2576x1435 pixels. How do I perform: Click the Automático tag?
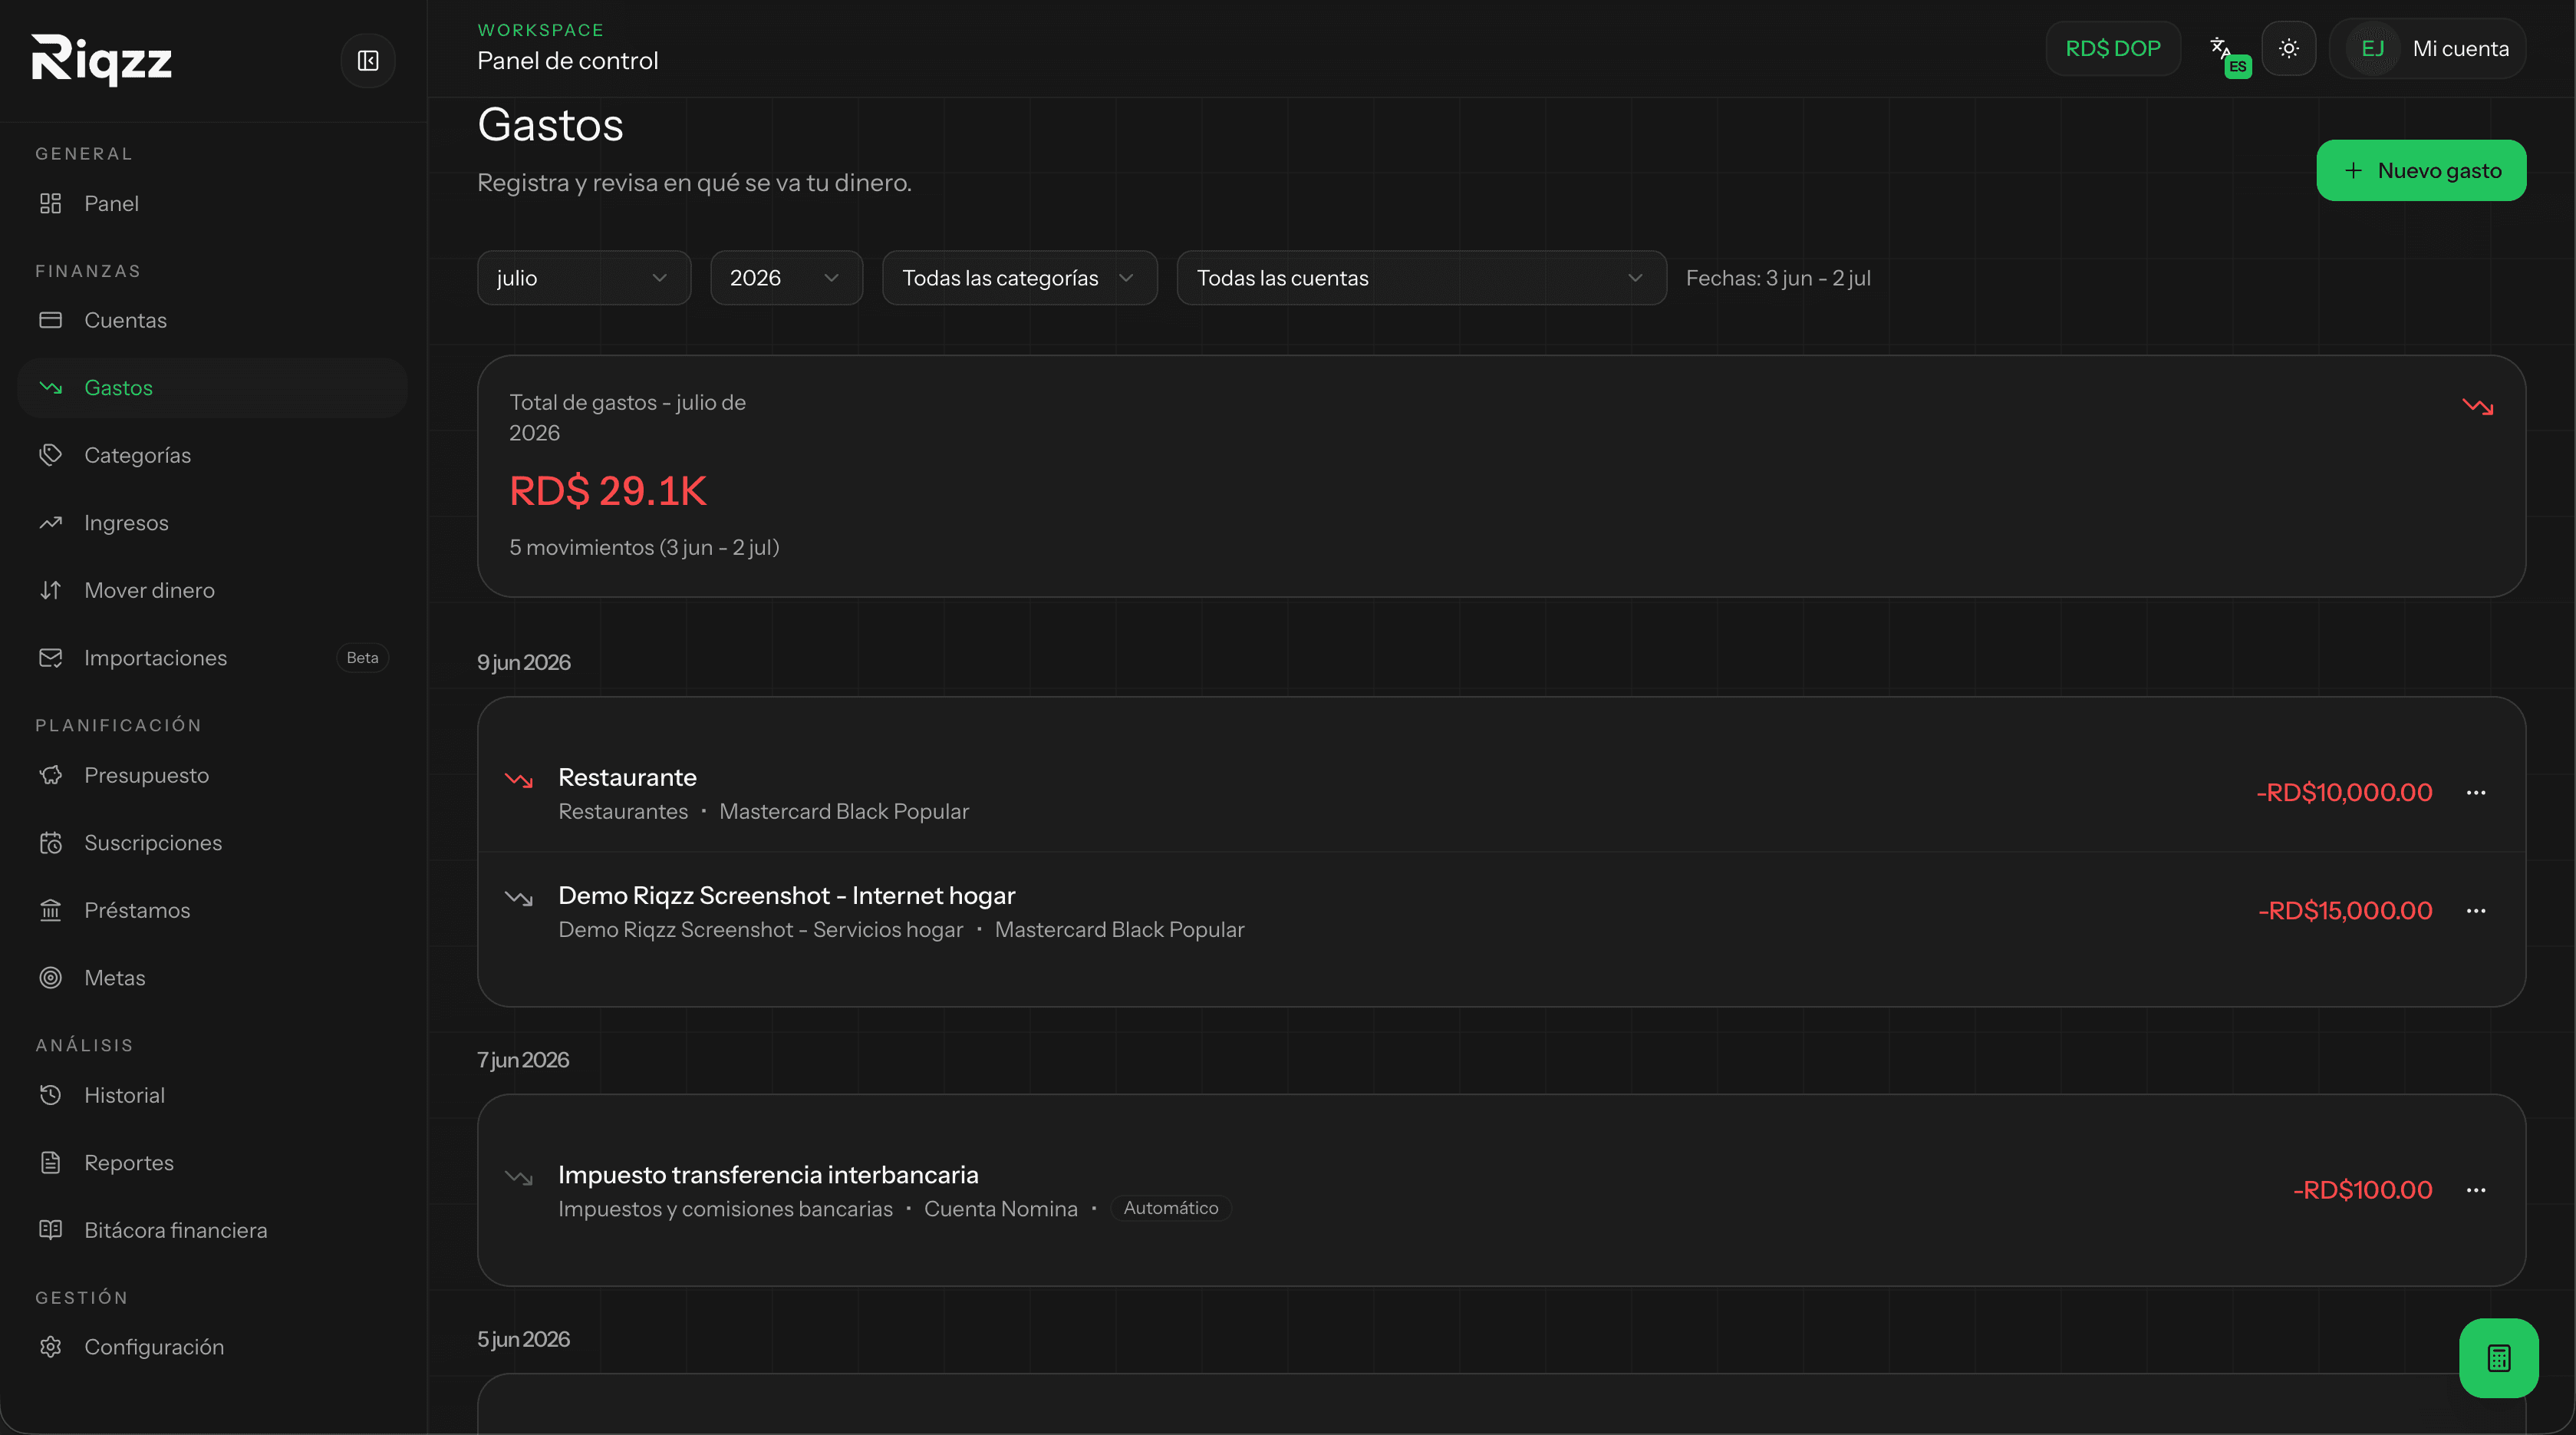(x=1170, y=1208)
